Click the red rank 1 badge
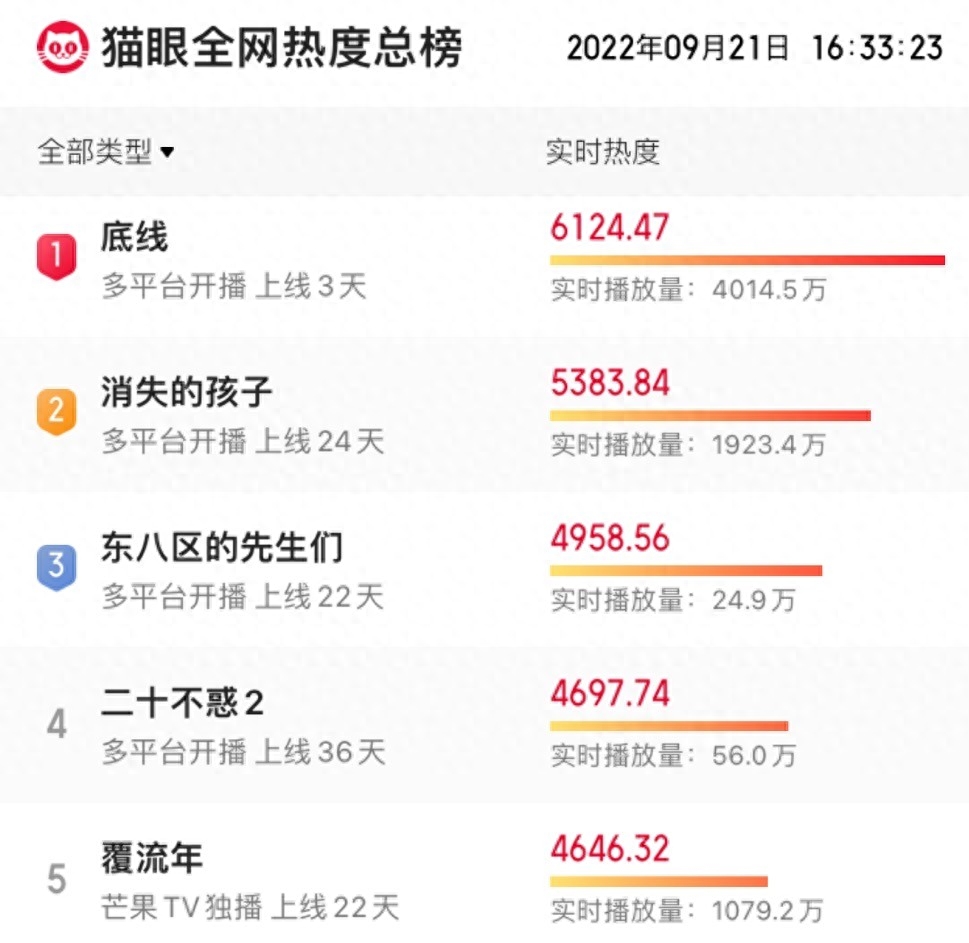969x943 pixels. pyautogui.click(x=57, y=257)
